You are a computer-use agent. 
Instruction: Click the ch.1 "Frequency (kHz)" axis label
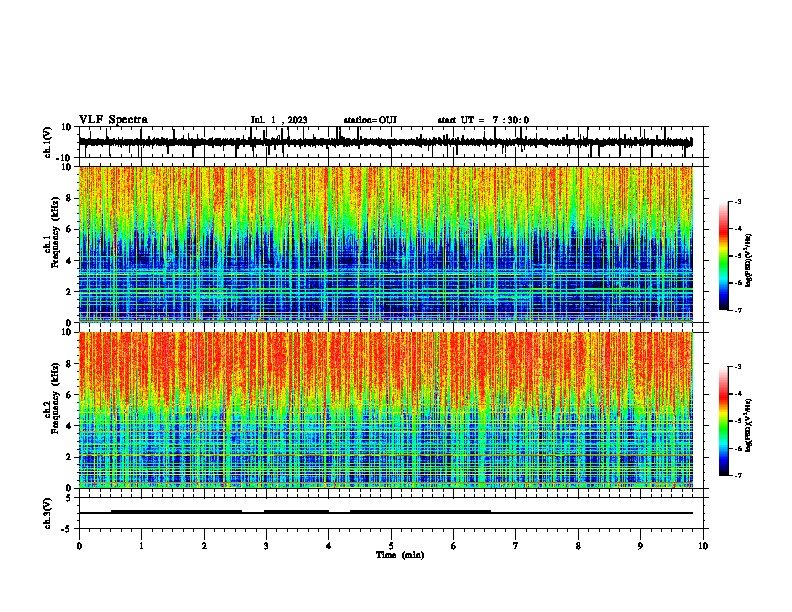pyautogui.click(x=55, y=232)
